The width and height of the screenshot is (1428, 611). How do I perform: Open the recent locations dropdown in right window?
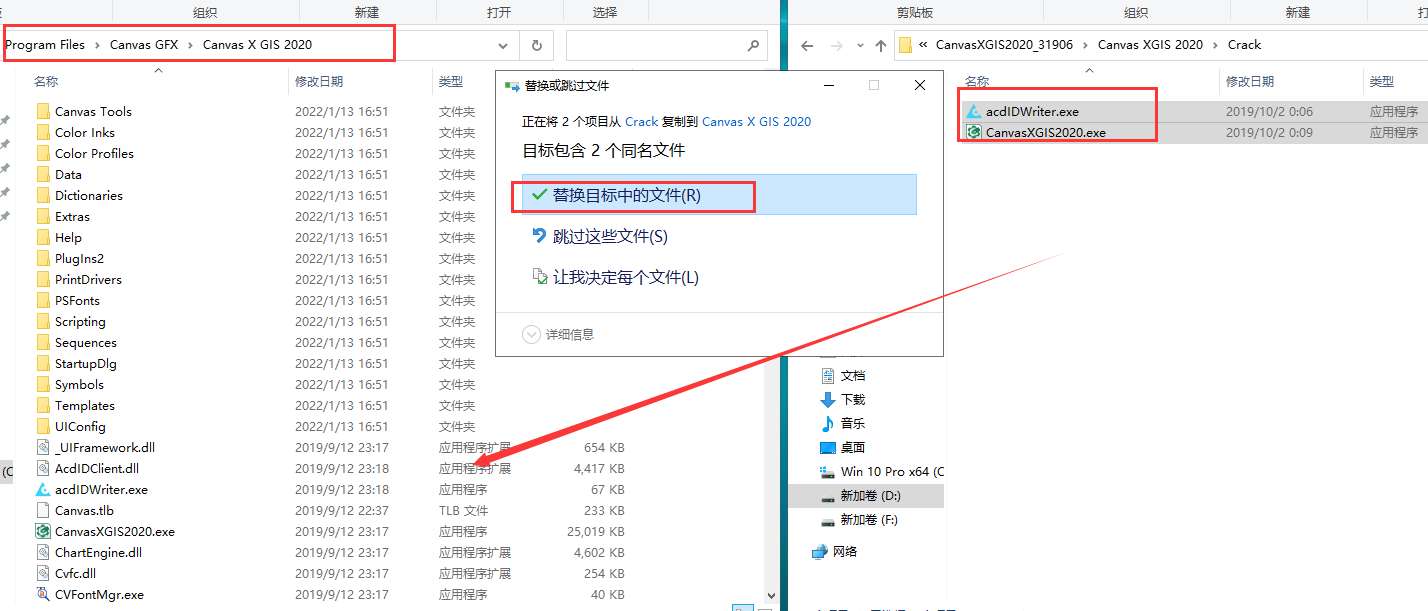click(x=860, y=45)
